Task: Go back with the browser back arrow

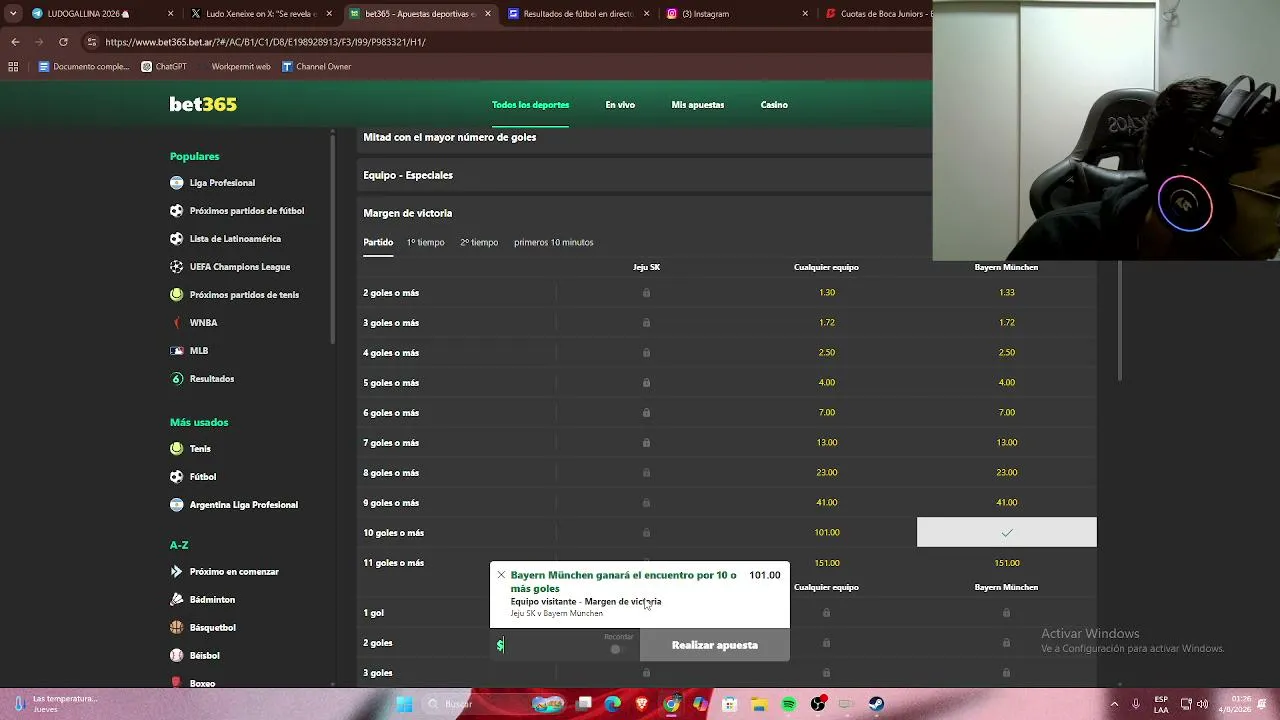Action: click(x=15, y=42)
